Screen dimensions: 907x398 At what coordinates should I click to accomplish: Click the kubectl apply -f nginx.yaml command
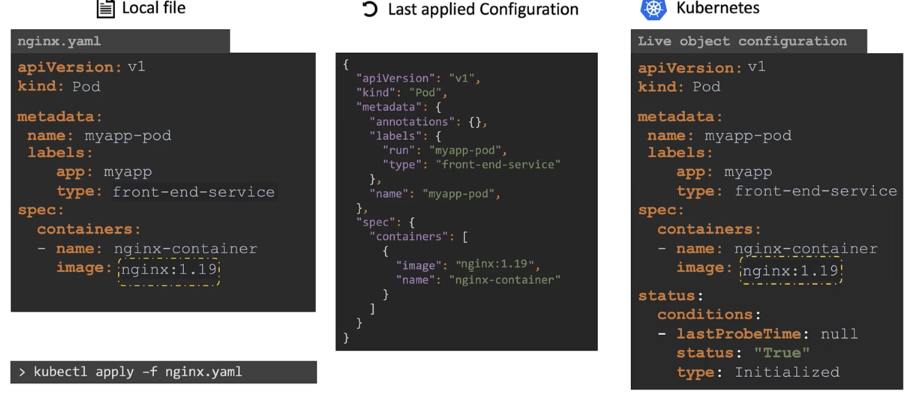click(x=163, y=372)
